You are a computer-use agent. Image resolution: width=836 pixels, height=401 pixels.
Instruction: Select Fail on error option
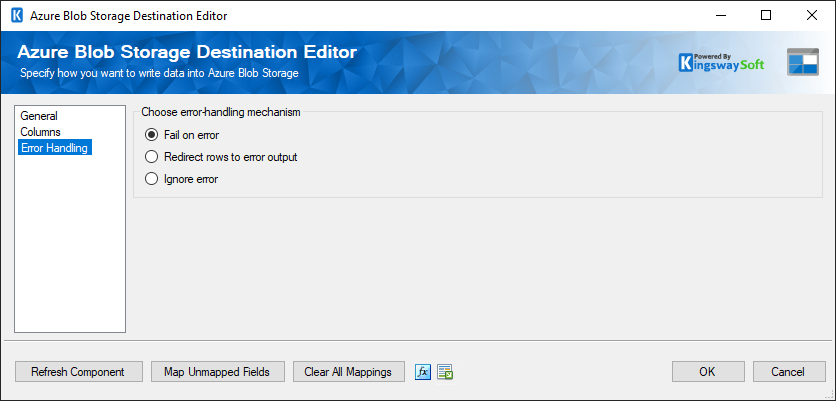tap(182, 135)
